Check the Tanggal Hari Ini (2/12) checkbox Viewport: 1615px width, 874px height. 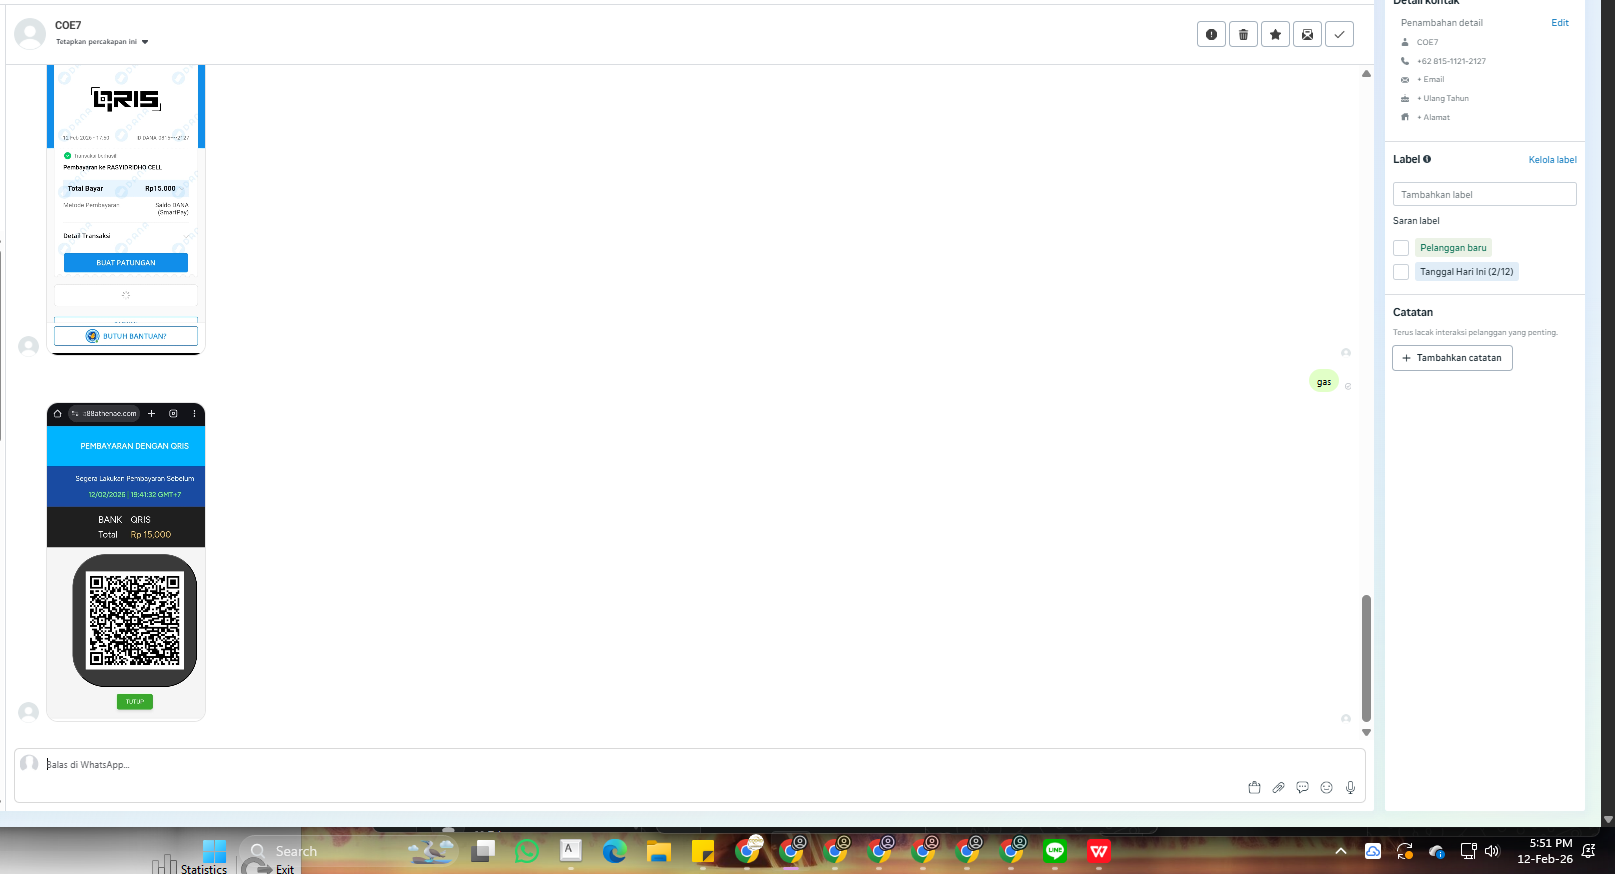pyautogui.click(x=1401, y=272)
